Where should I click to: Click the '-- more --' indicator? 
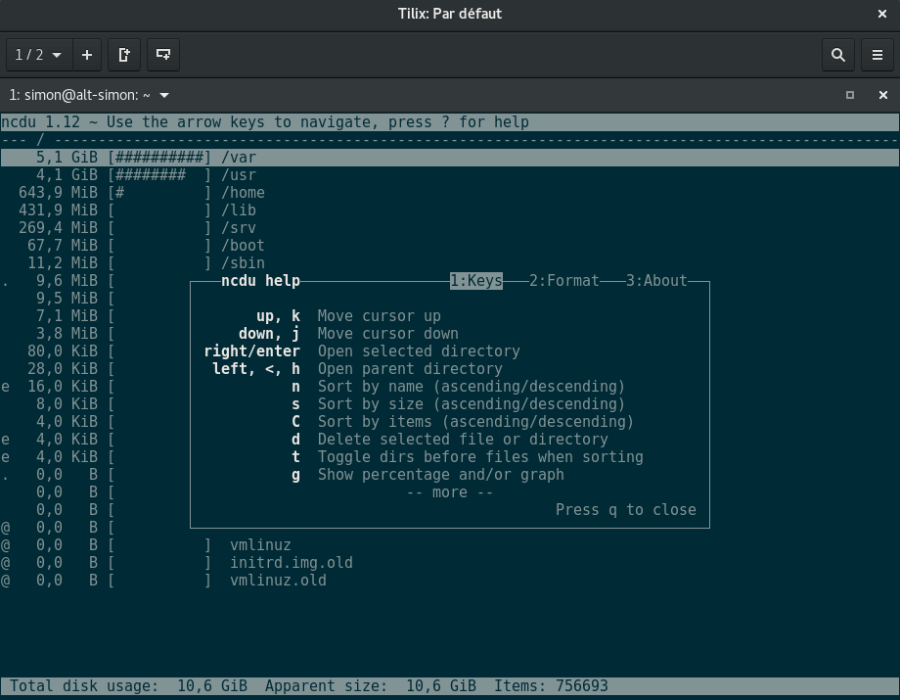(x=450, y=492)
